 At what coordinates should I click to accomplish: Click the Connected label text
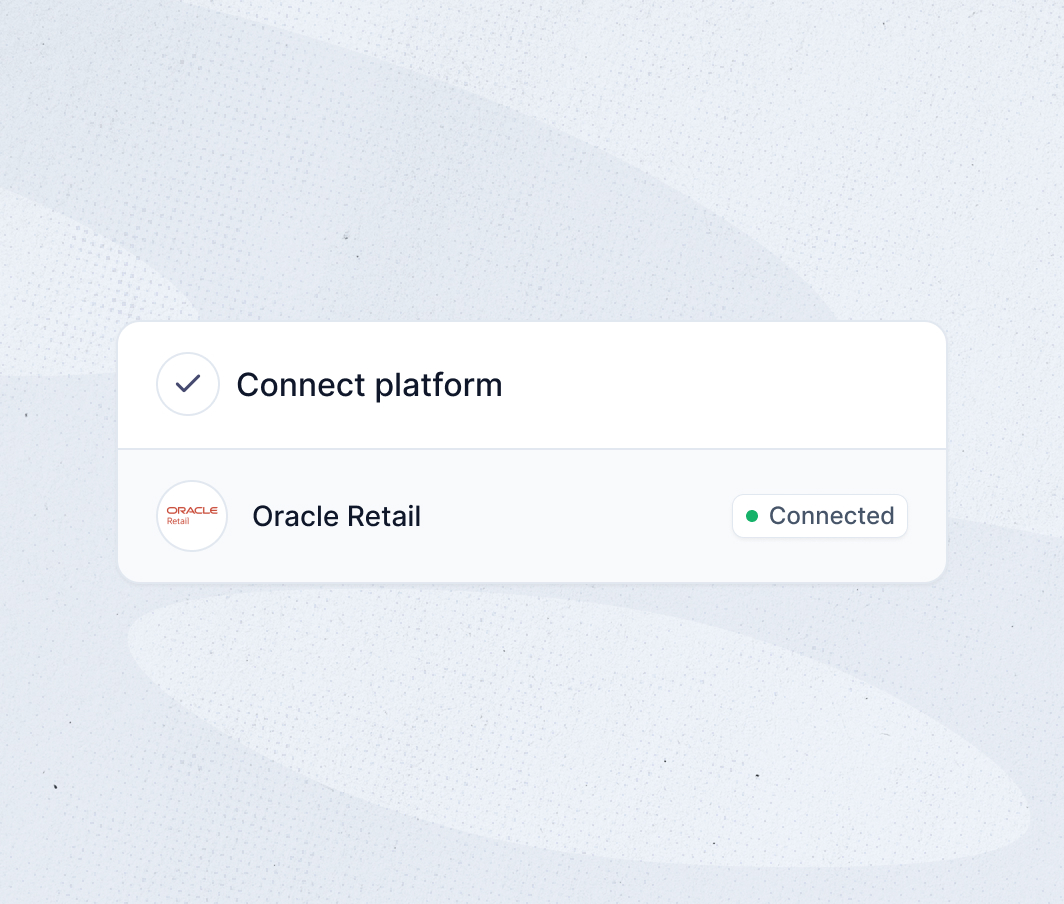pyautogui.click(x=831, y=516)
